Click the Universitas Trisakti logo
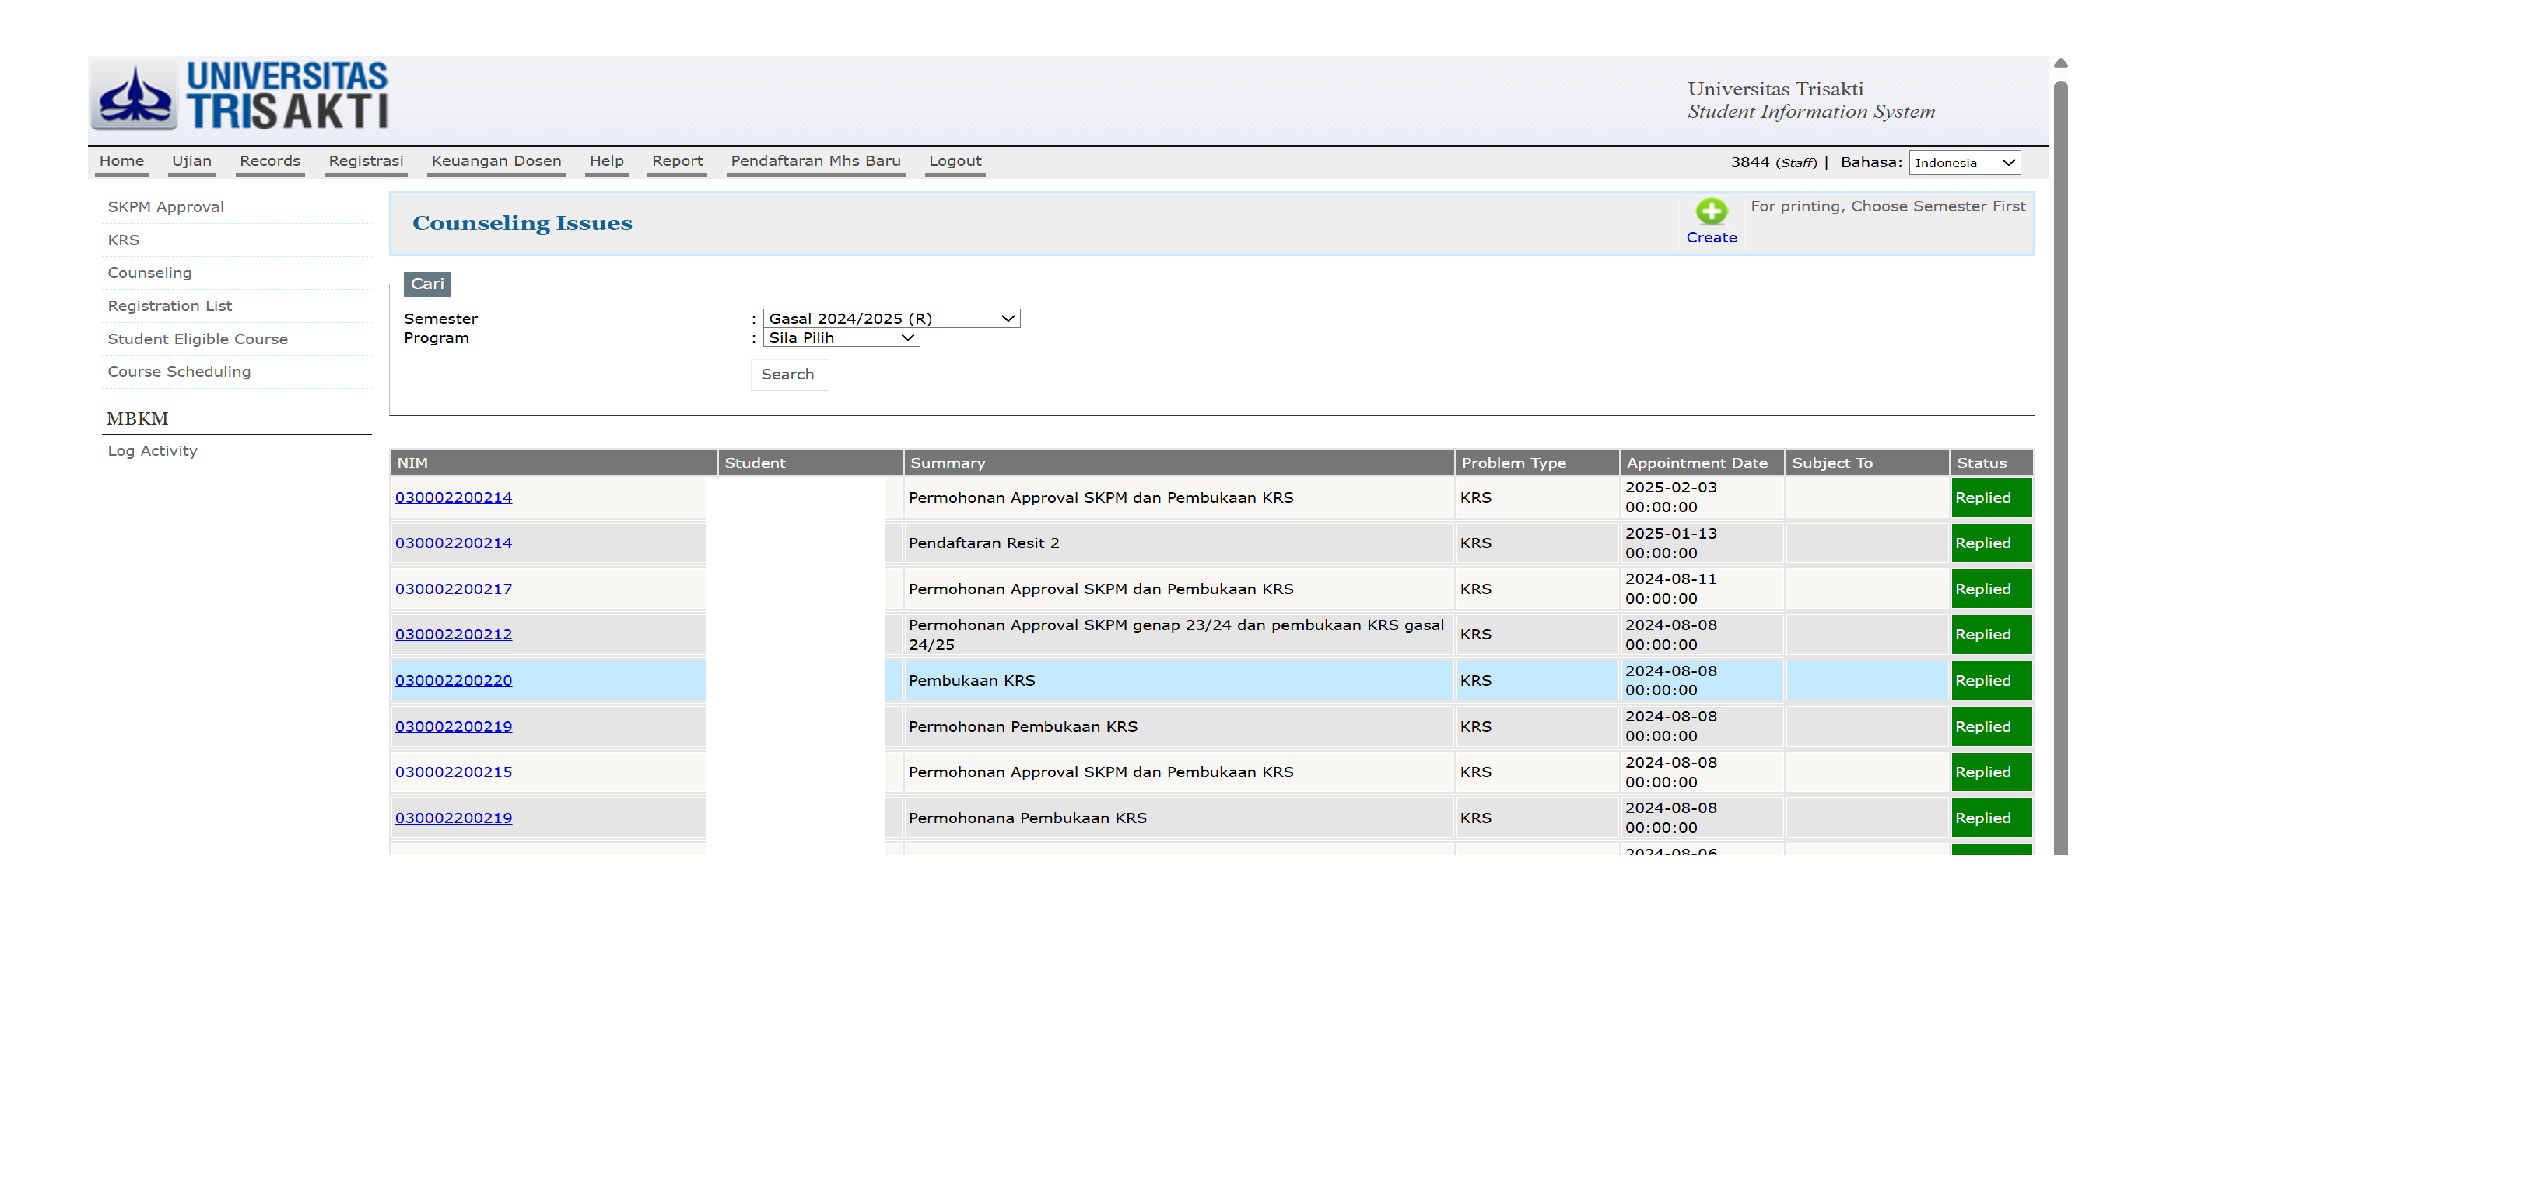The height and width of the screenshot is (1179, 2545). pos(240,96)
